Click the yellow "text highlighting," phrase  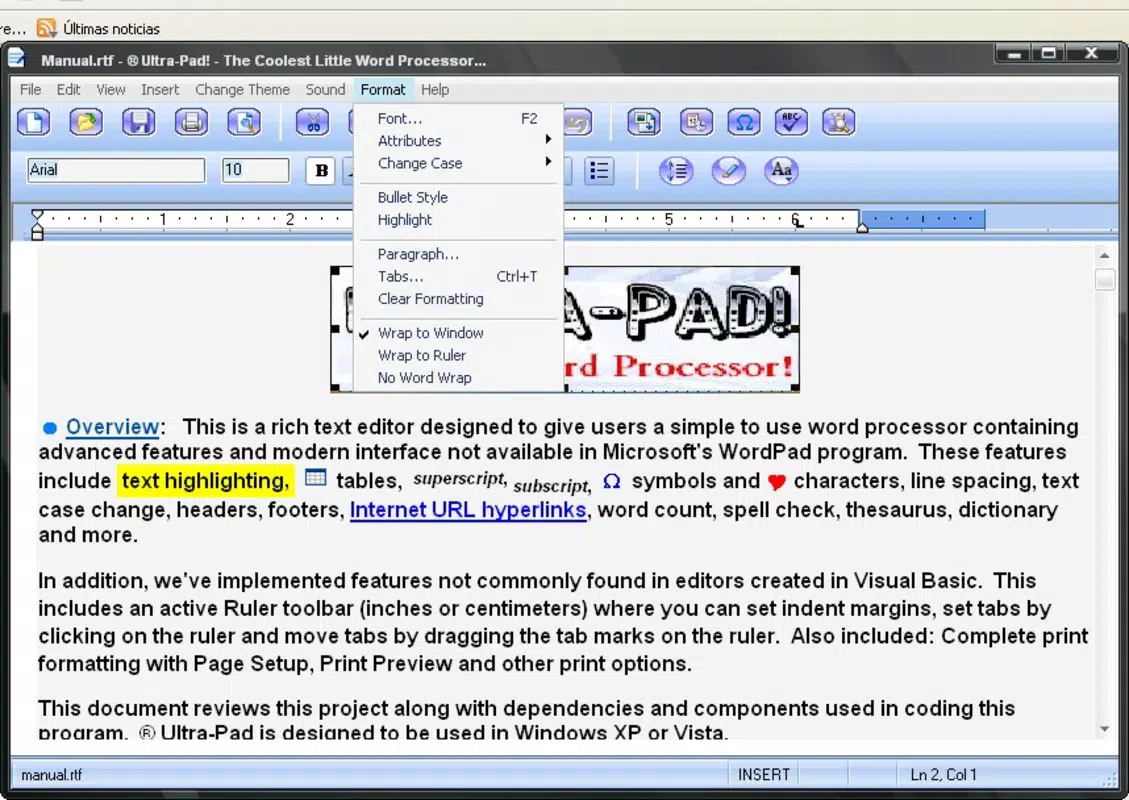click(x=205, y=480)
